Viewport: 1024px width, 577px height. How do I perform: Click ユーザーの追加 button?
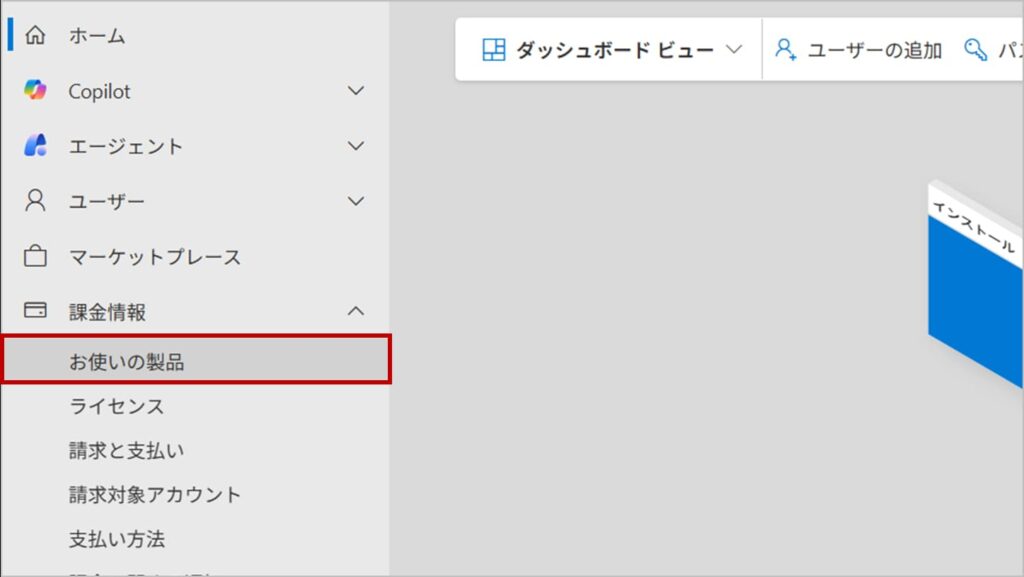pos(874,50)
